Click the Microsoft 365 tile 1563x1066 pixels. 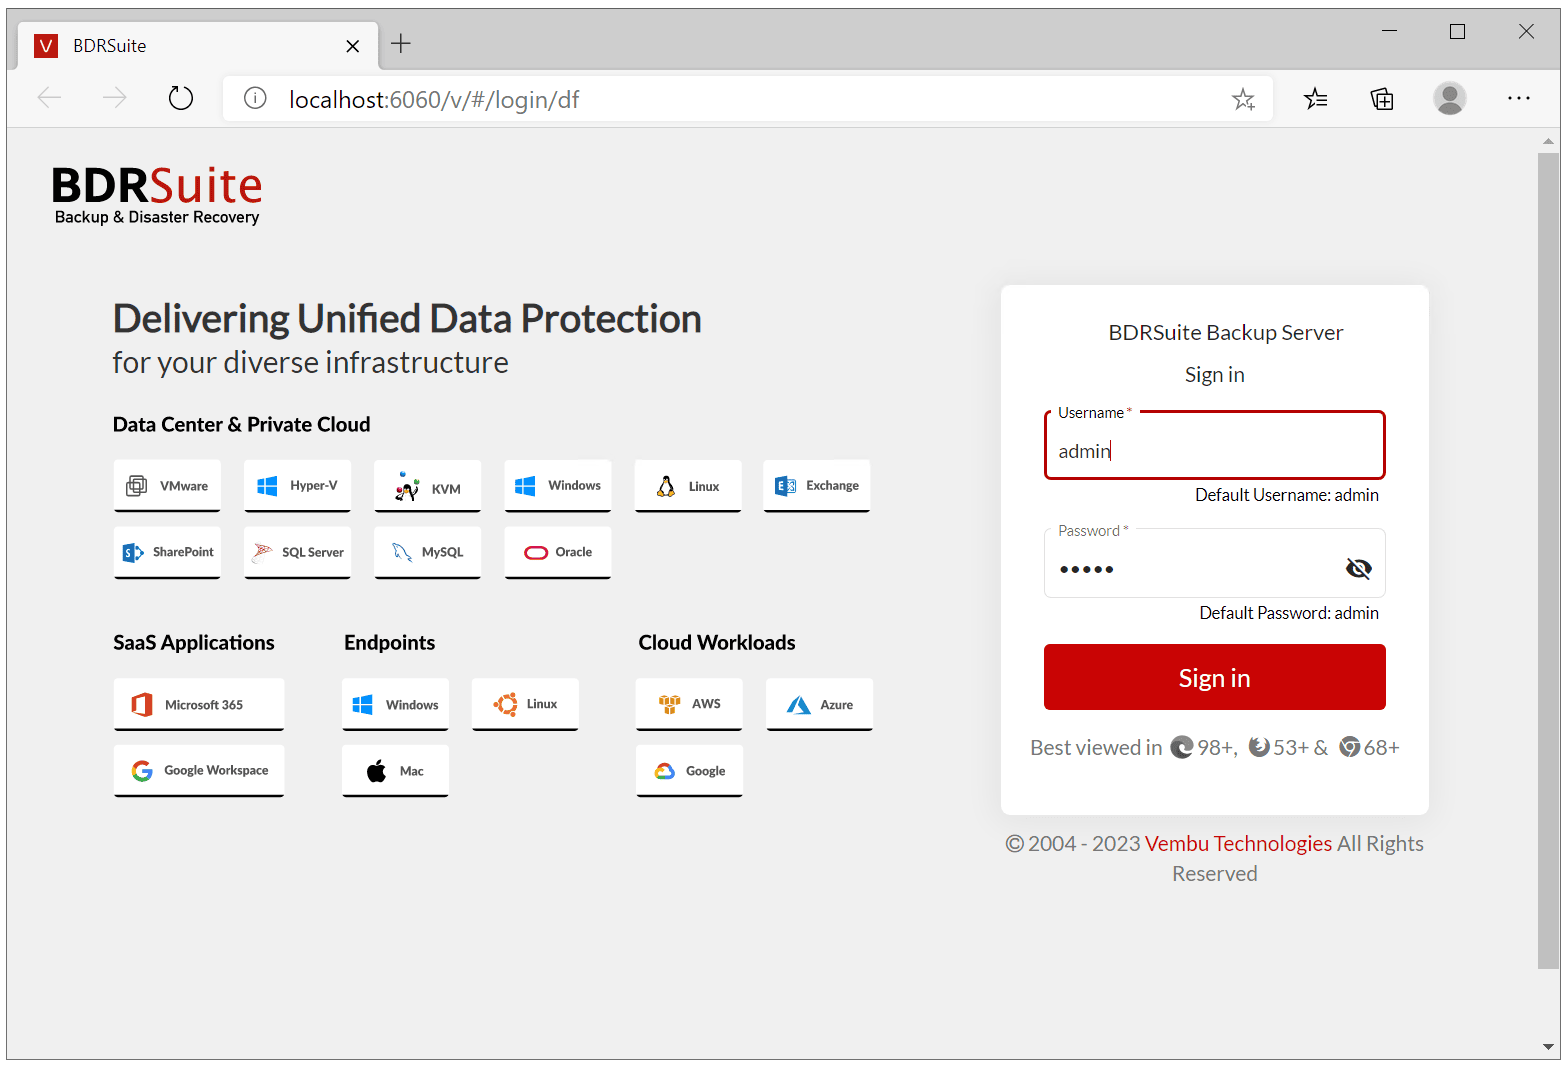click(199, 704)
